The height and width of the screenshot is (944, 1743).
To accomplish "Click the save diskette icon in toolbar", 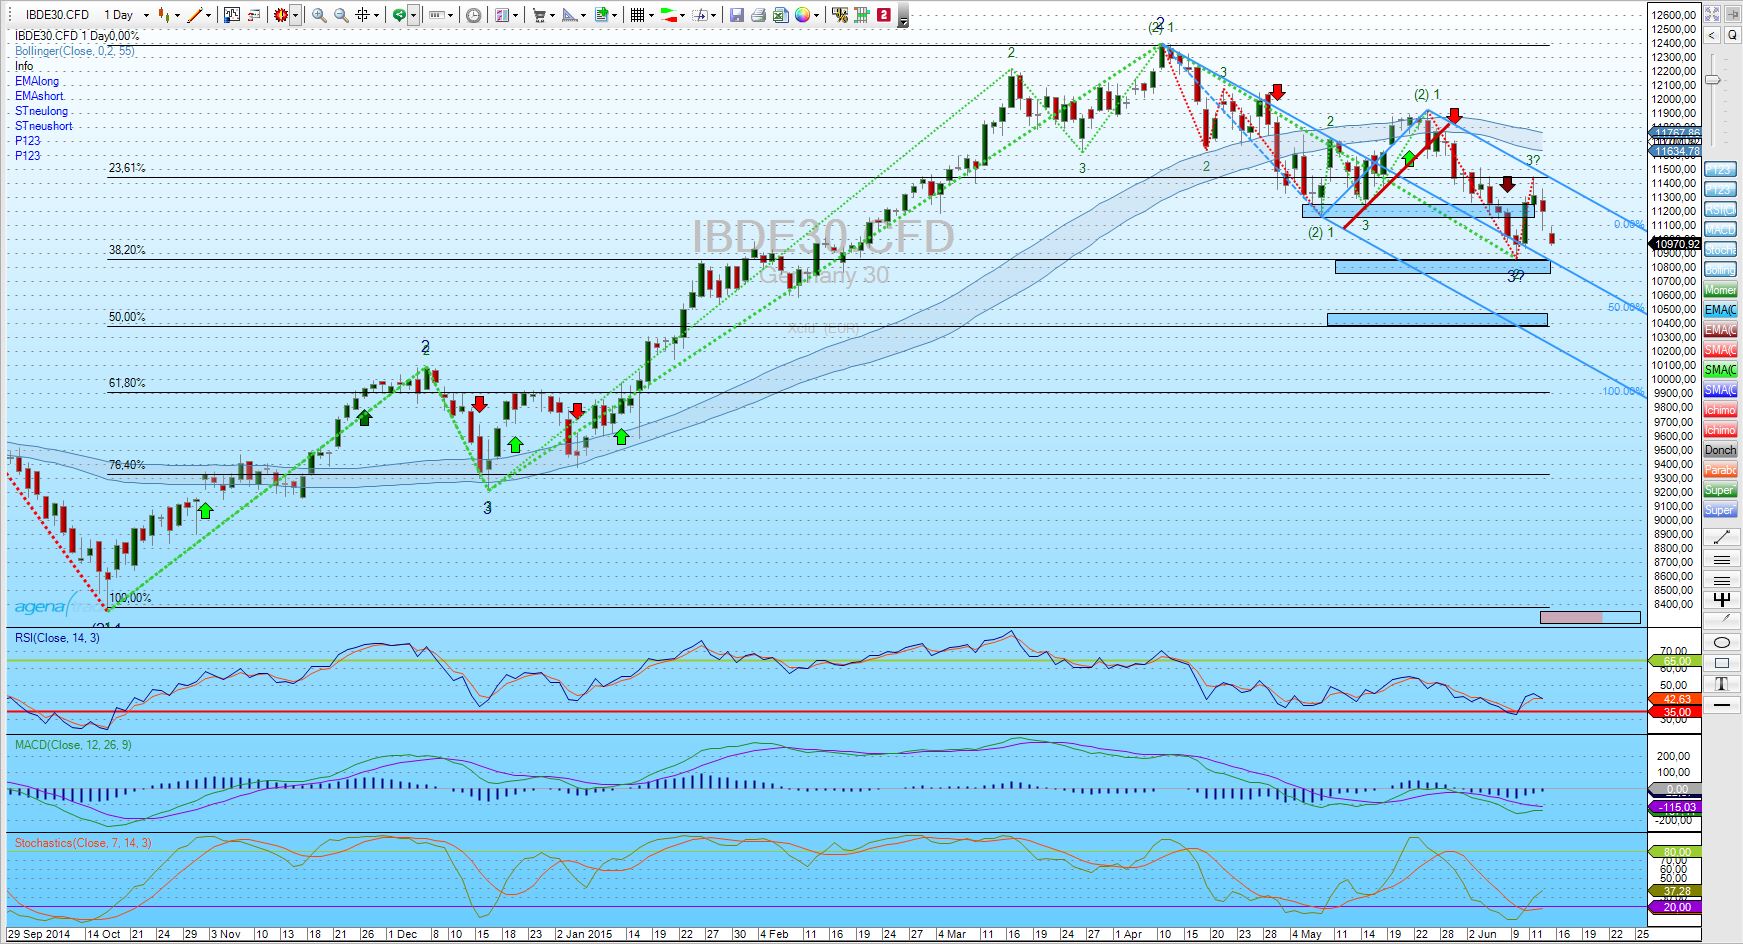I will tap(736, 15).
